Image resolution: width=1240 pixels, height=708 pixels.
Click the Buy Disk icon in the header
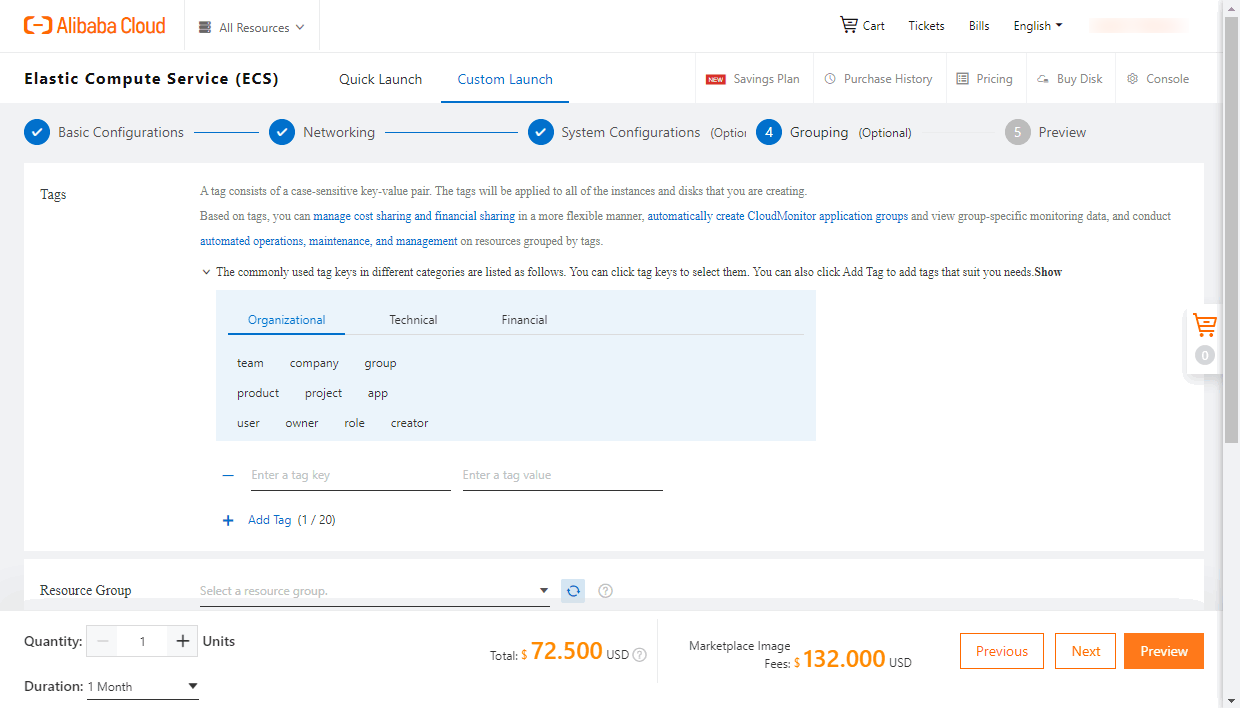(x=1043, y=78)
